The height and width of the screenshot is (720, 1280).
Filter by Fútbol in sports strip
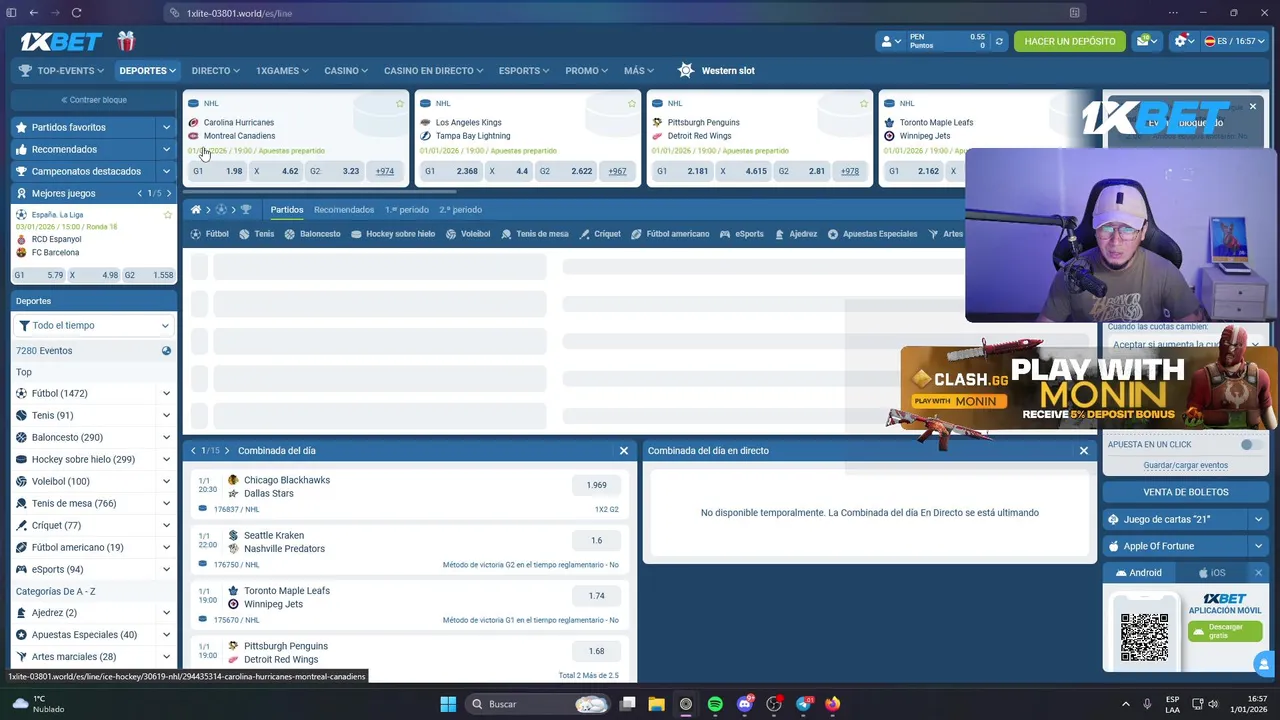(x=210, y=234)
